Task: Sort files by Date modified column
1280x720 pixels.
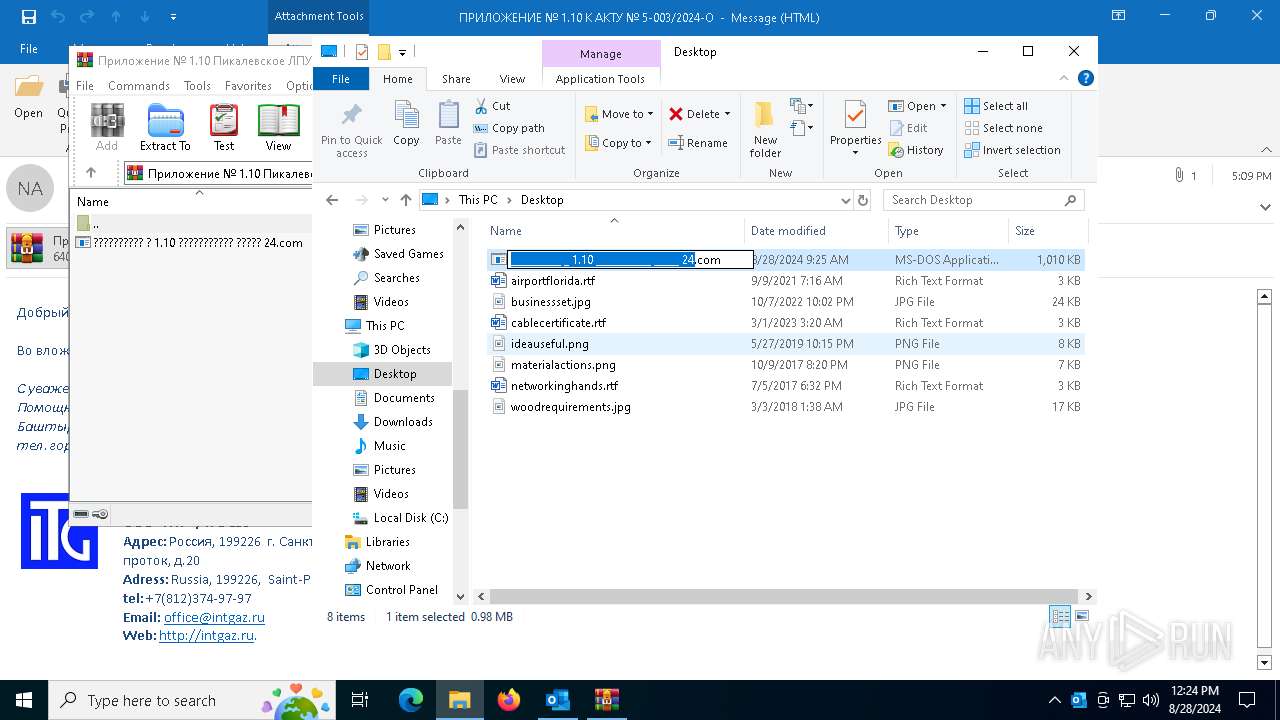Action: click(788, 231)
